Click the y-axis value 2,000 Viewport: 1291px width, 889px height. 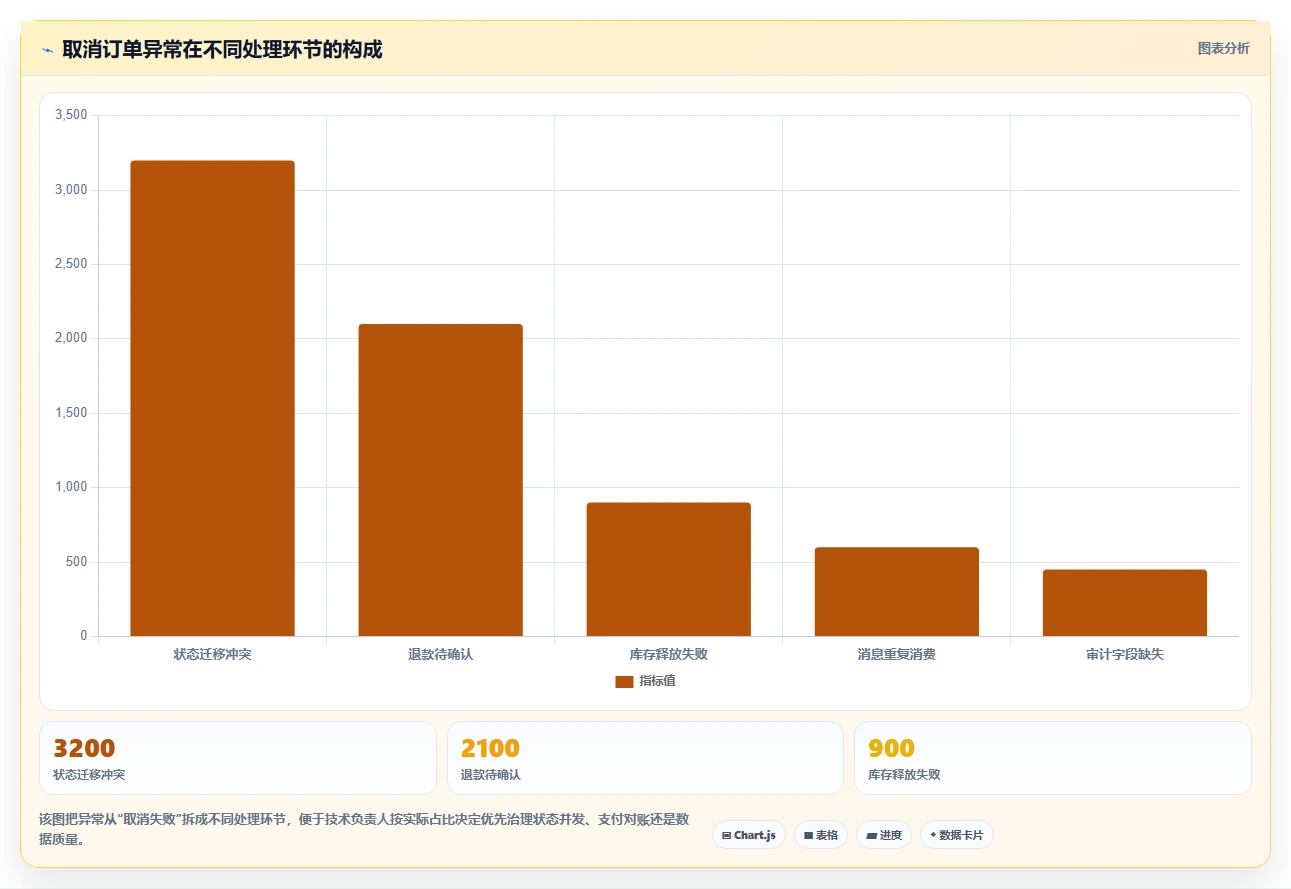click(71, 339)
